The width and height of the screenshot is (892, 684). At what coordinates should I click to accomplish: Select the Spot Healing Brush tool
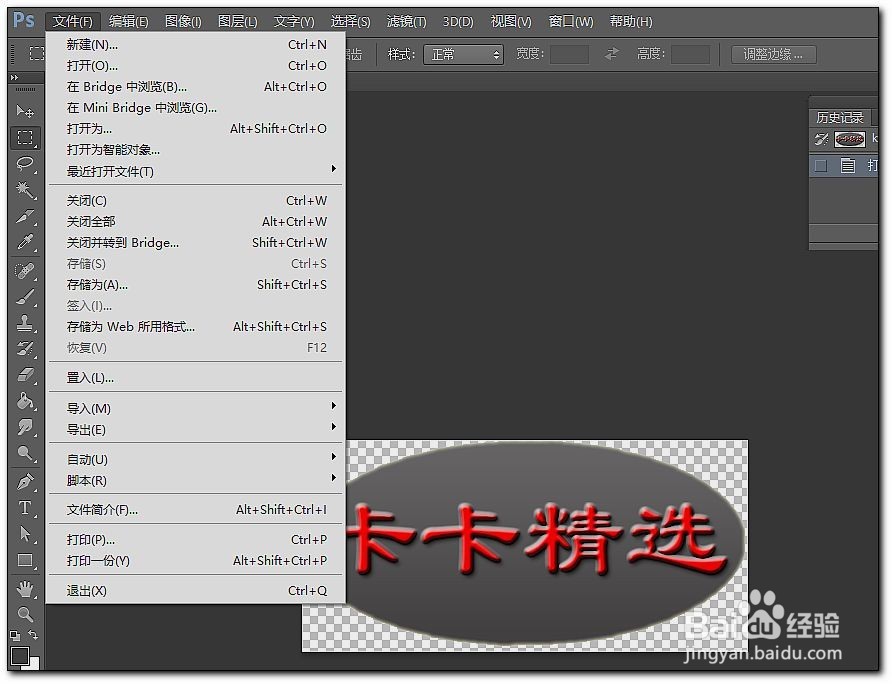click(x=25, y=270)
